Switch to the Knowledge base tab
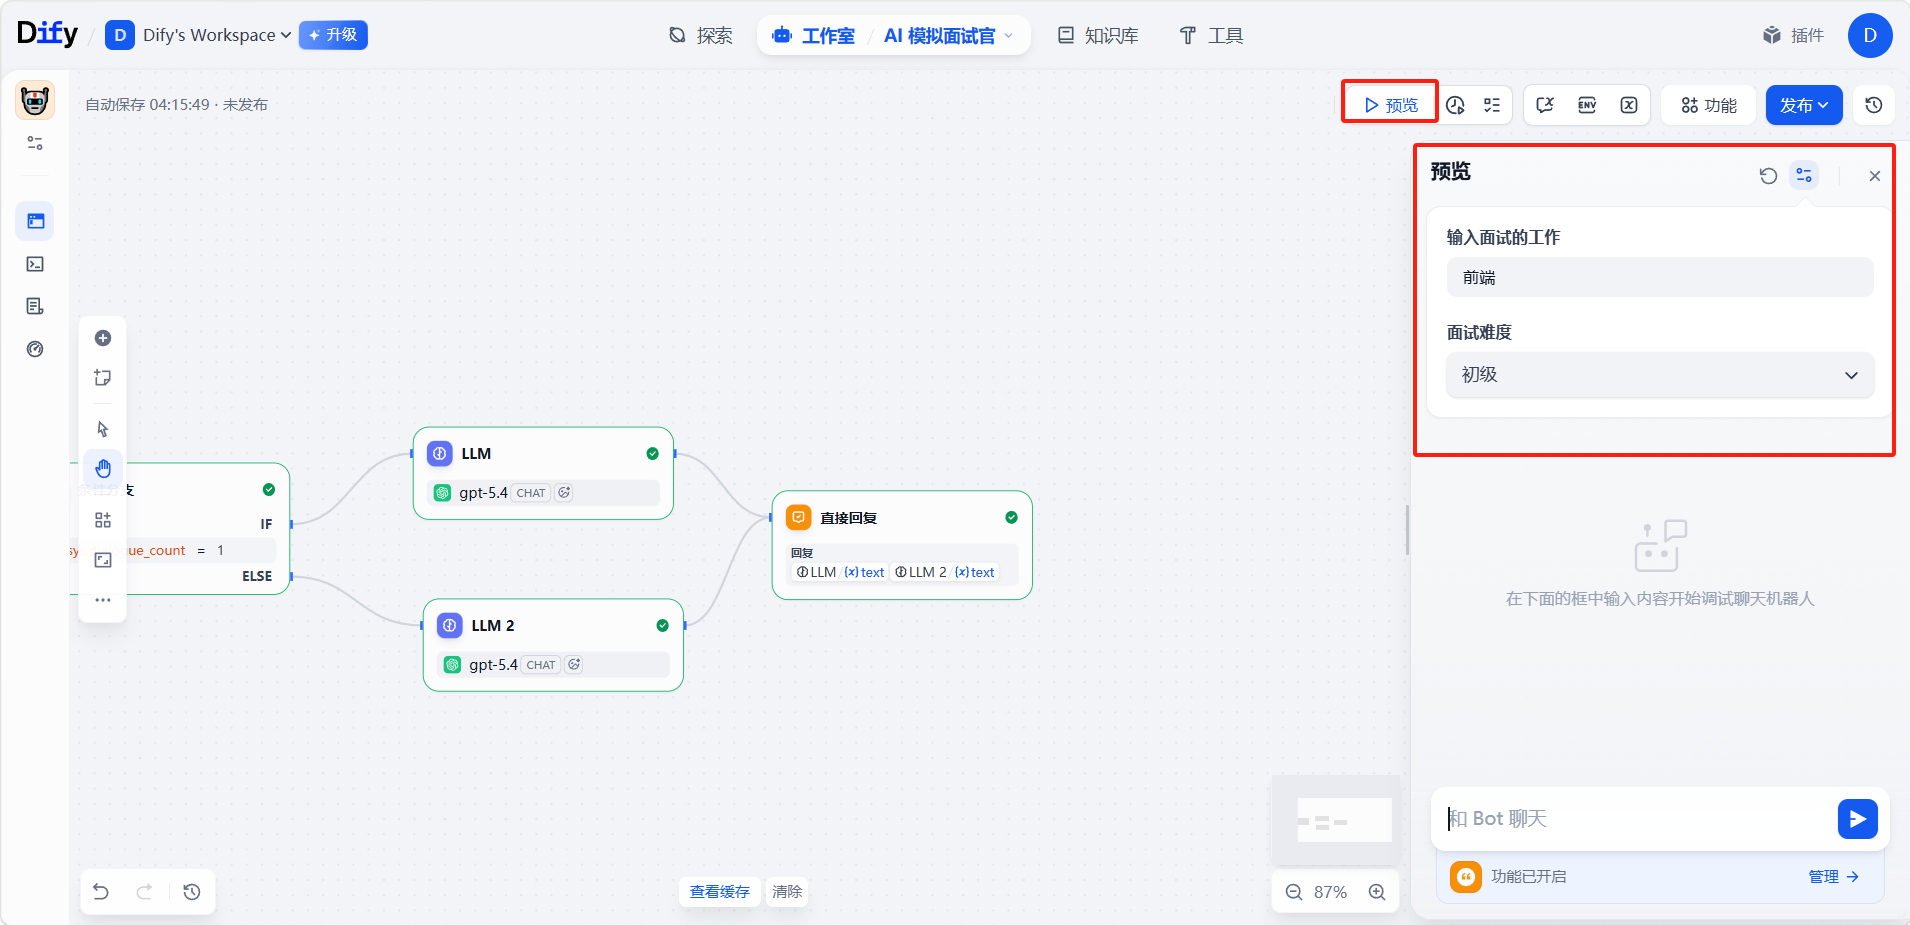 tap(1098, 36)
